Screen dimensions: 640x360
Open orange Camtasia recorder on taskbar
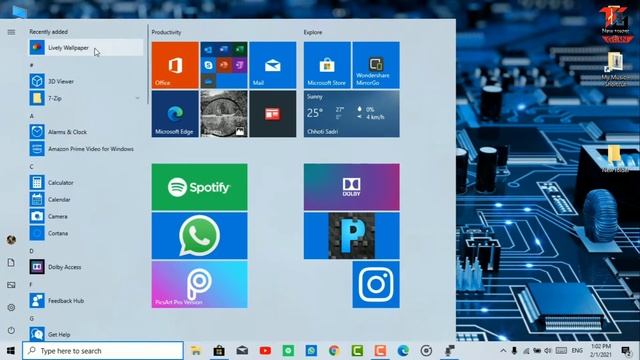tap(380, 351)
